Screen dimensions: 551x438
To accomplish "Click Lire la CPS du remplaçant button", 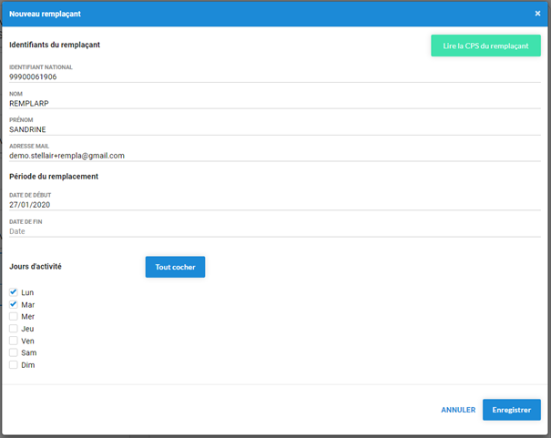I will click(486, 46).
